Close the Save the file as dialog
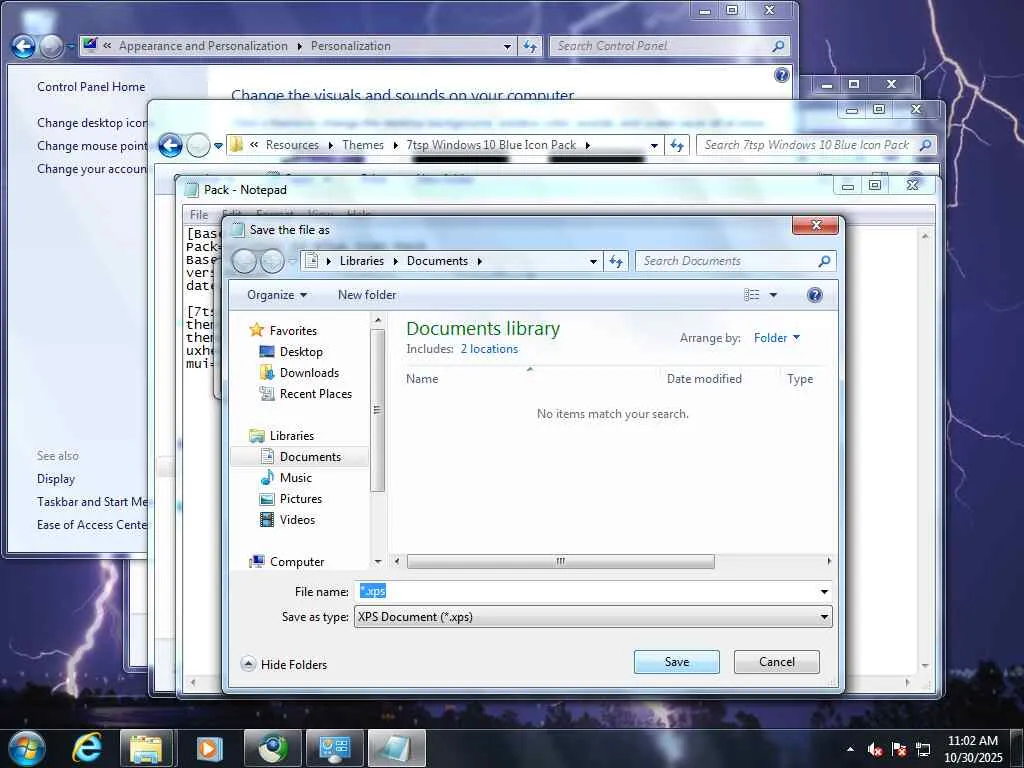Screen dimensions: 1024x768 [x=815, y=225]
